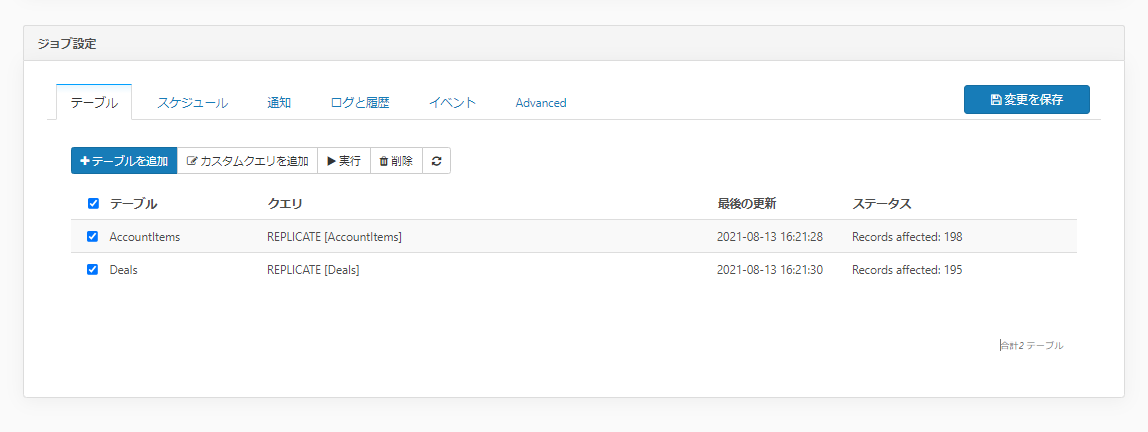The width and height of the screenshot is (1148, 432).
Task: Save changes with 変更を保存 button
Action: (1026, 100)
